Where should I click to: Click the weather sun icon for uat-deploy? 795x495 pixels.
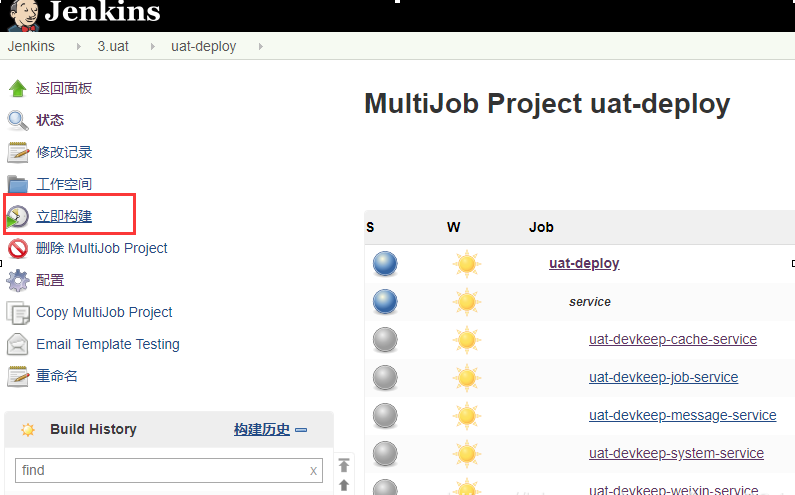[x=466, y=264]
